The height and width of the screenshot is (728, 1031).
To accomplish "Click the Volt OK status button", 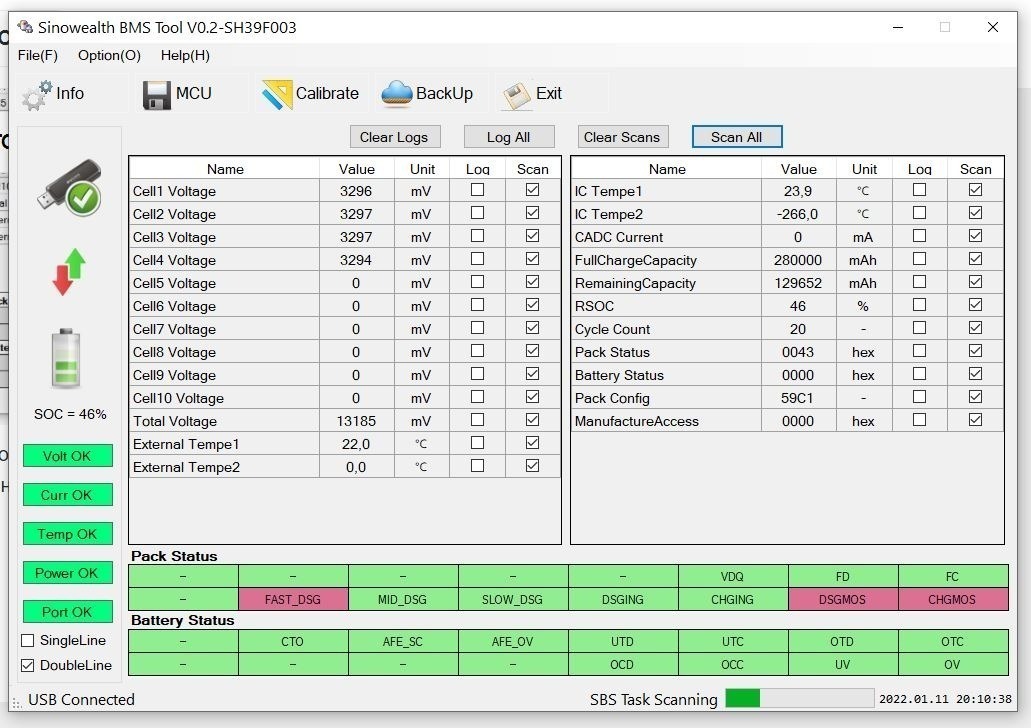I will (67, 456).
